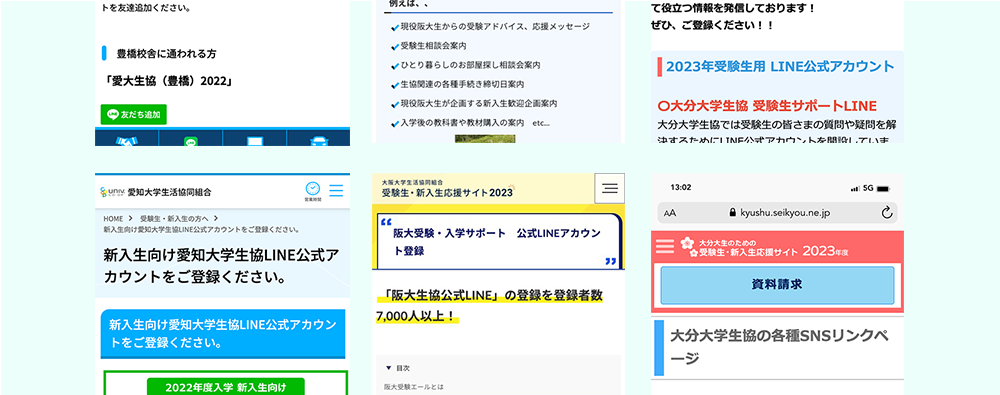Go to the HOME breadcrumb link
This screenshot has width=1000, height=395.
[113, 218]
